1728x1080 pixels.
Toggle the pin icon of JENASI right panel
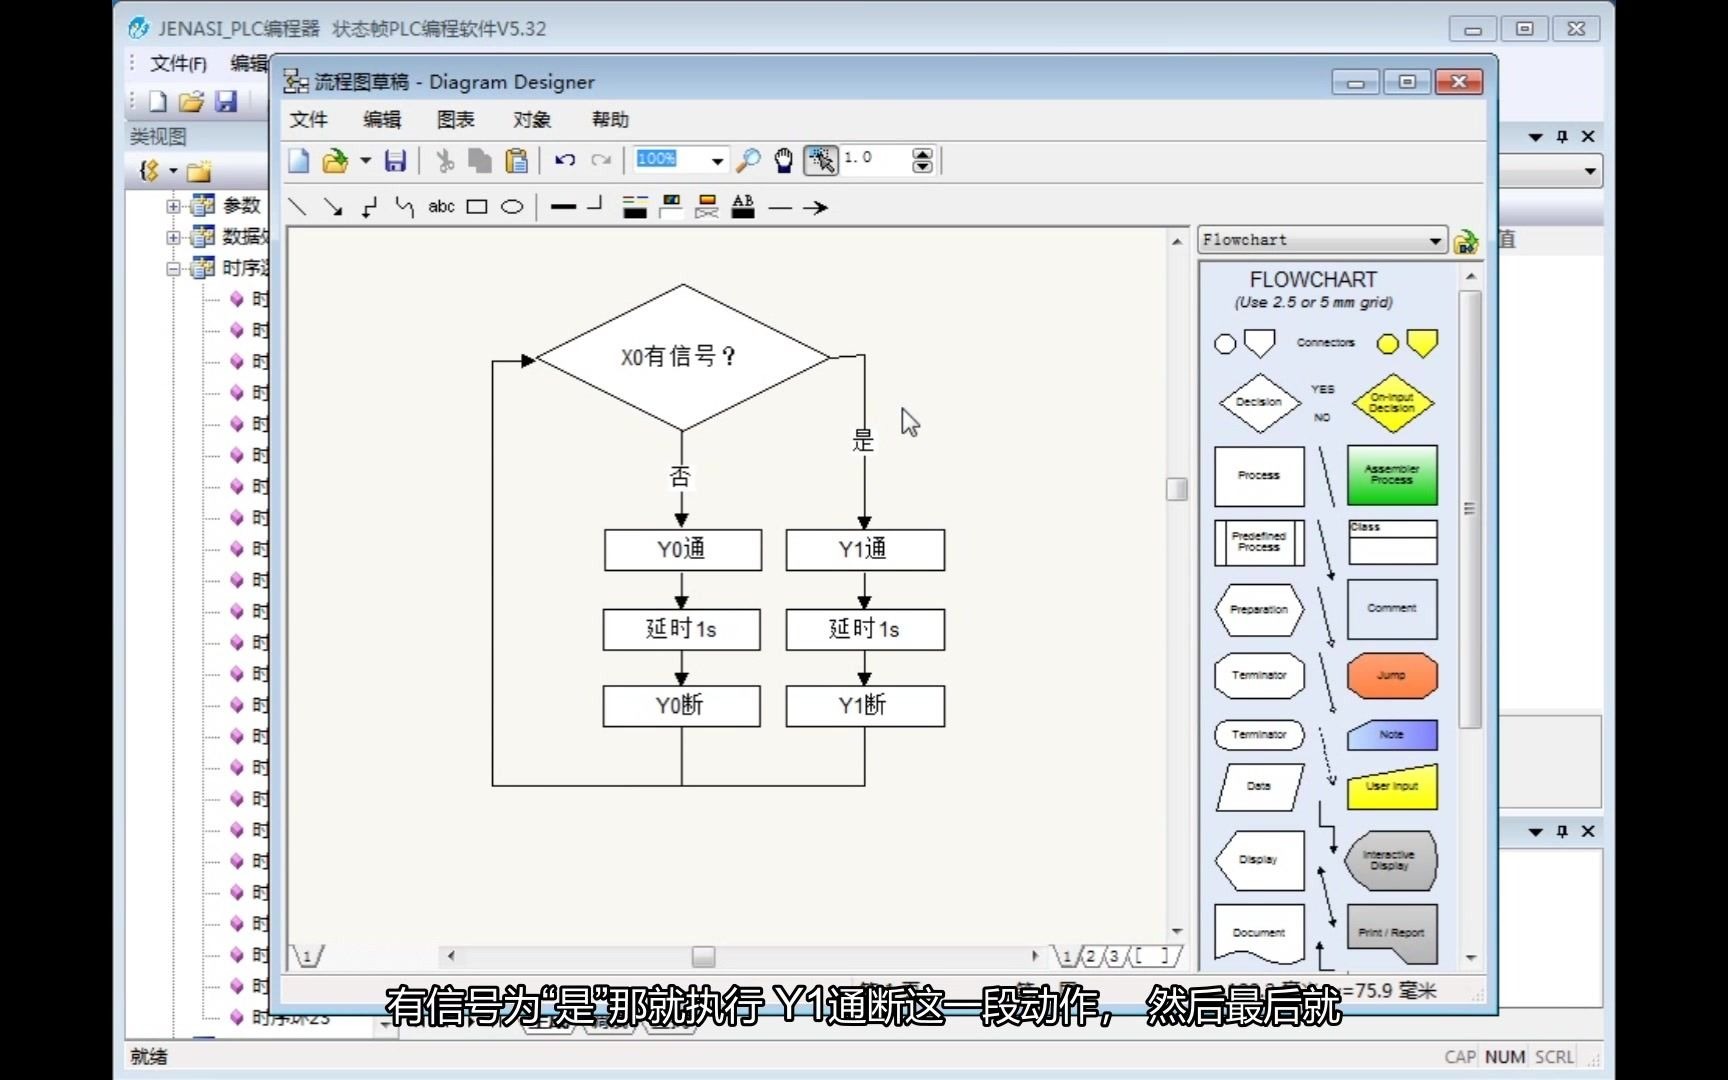tap(1562, 137)
